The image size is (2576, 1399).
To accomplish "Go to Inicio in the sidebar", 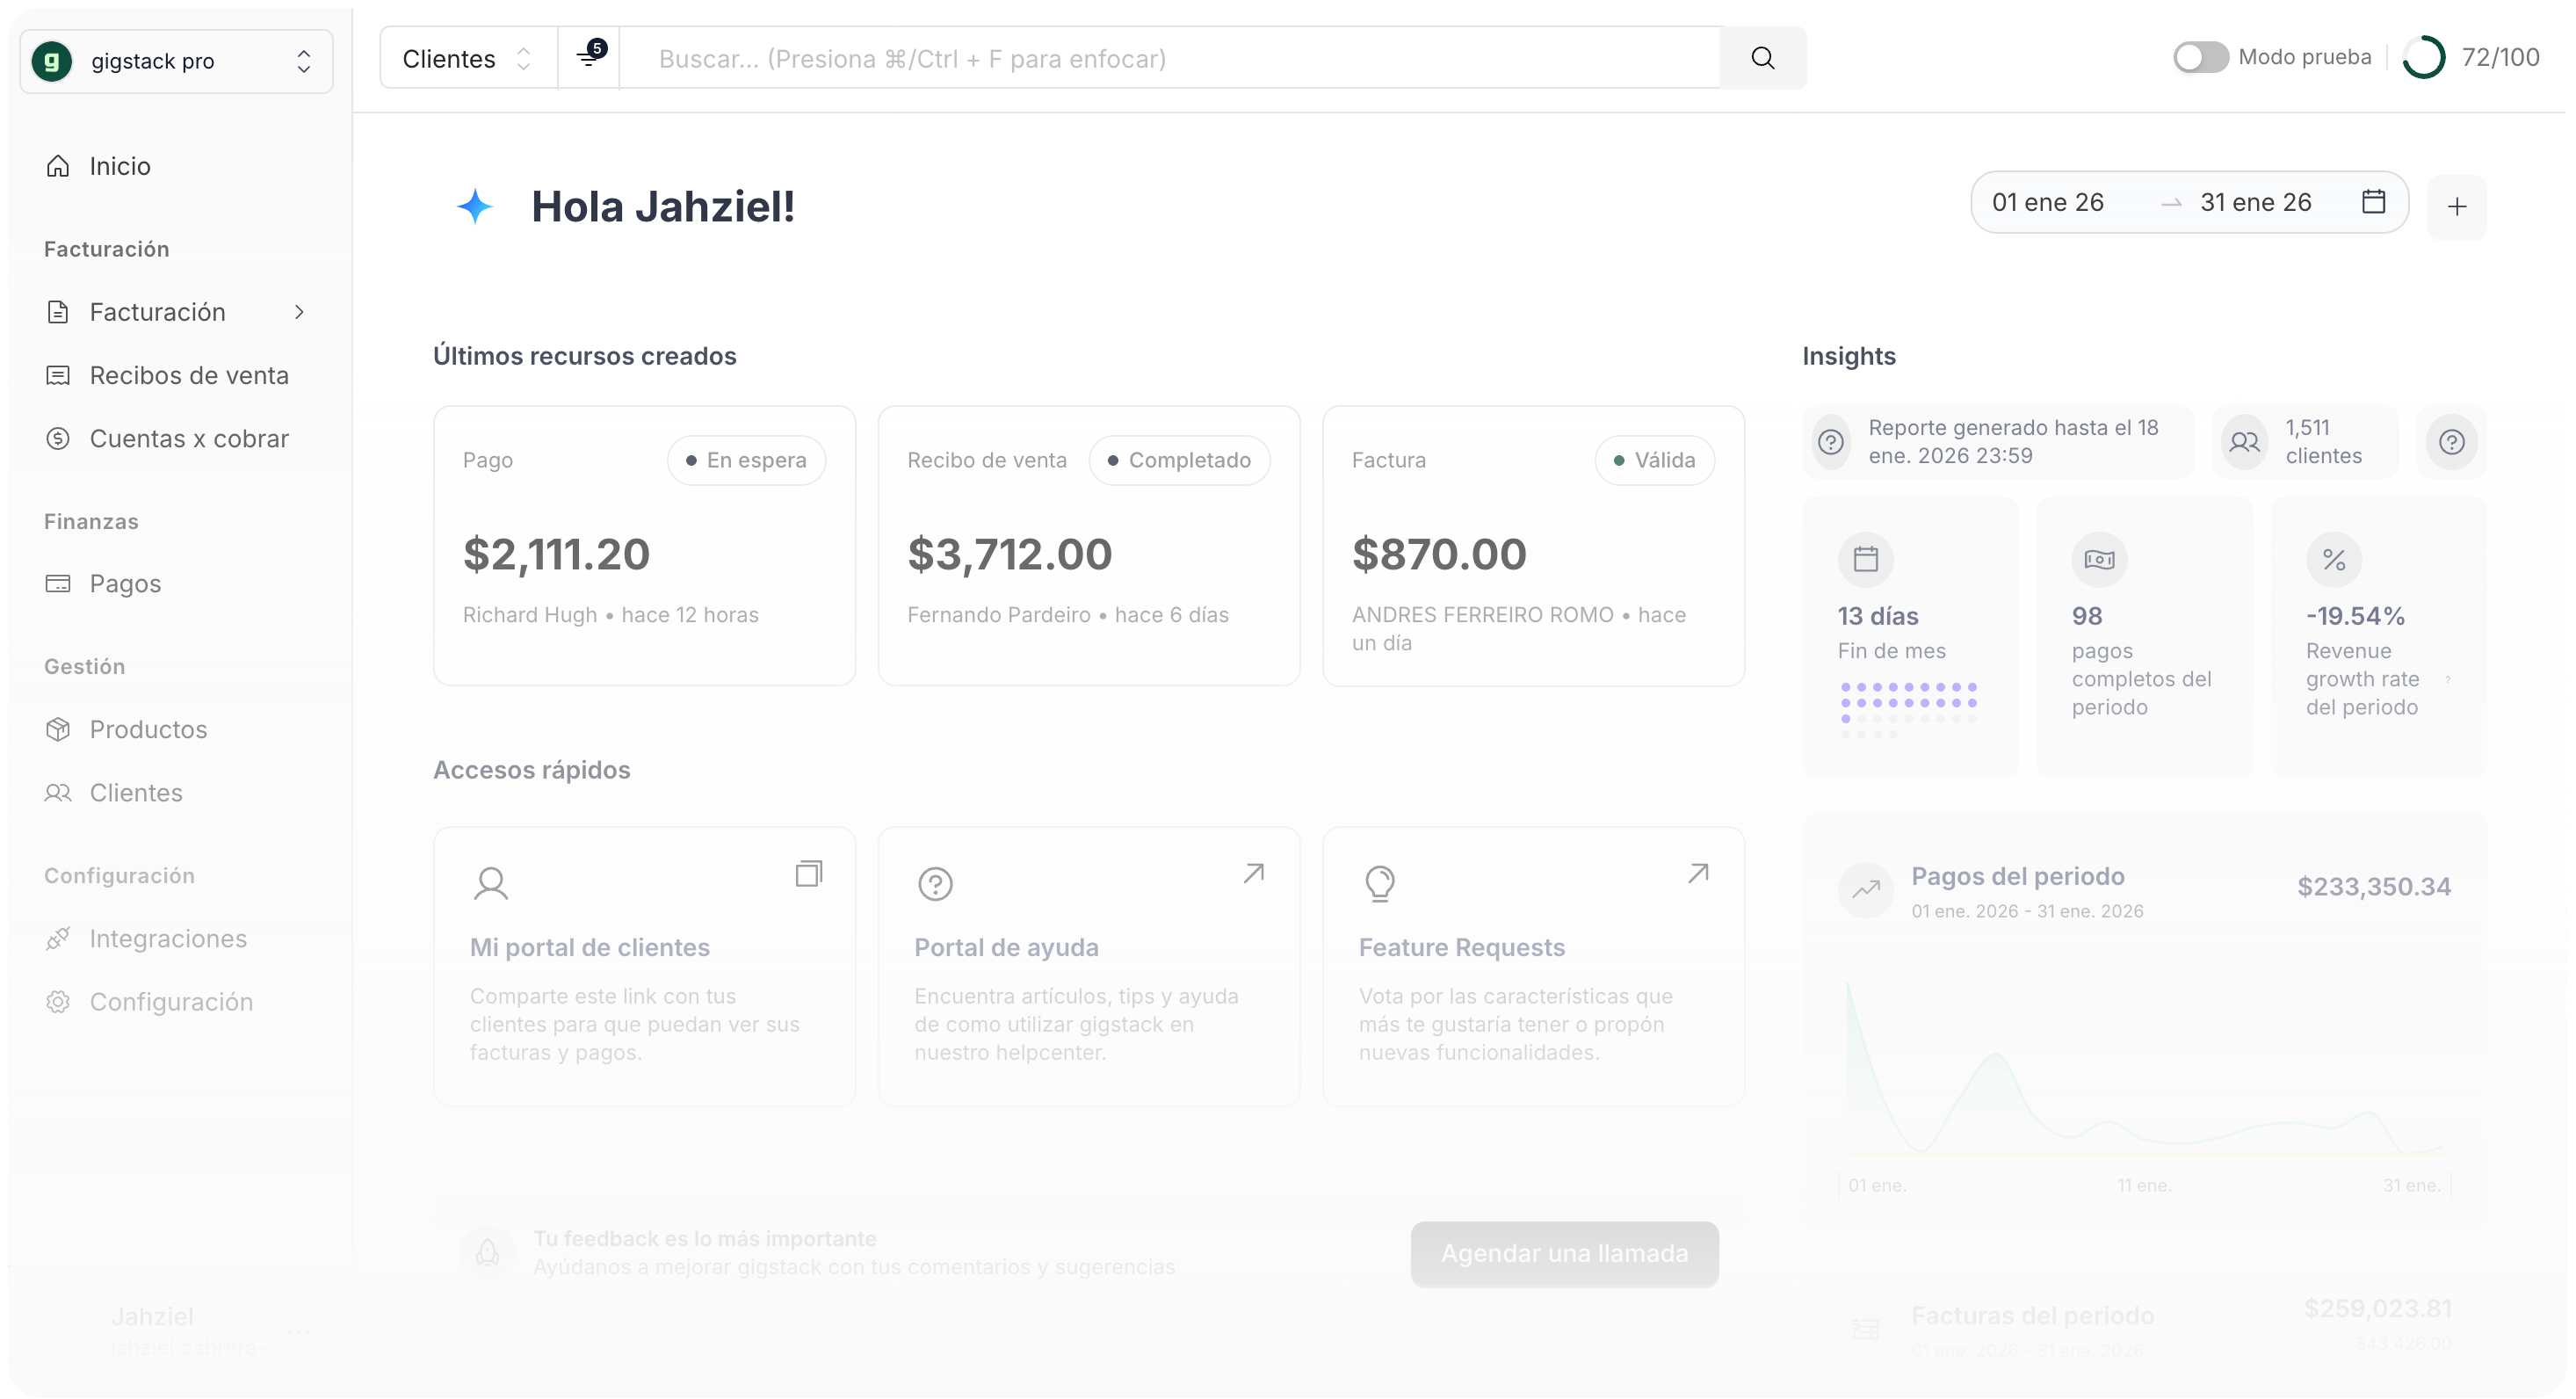I will (x=120, y=165).
